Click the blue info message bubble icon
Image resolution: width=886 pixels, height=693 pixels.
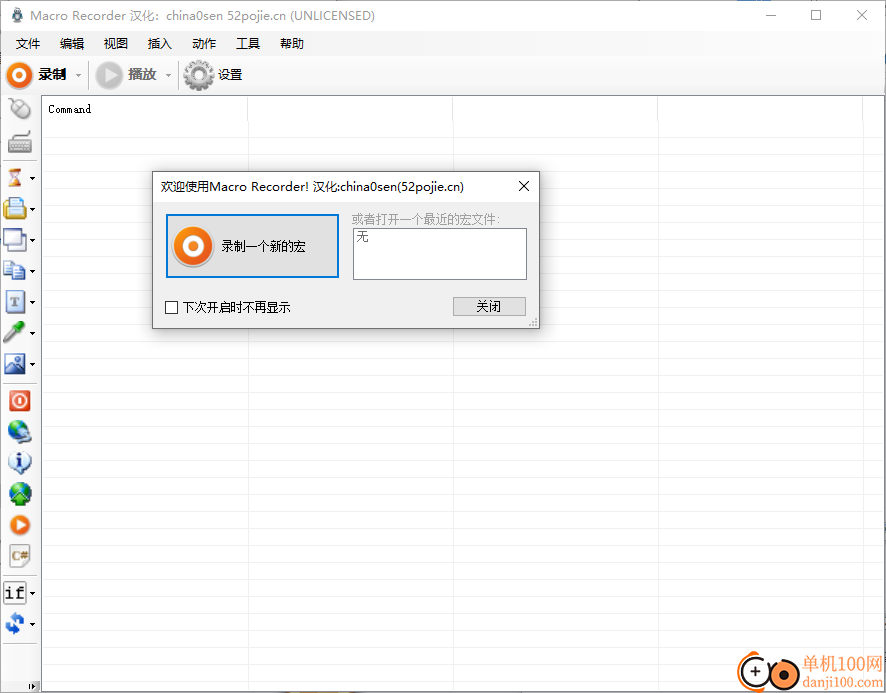pos(20,462)
